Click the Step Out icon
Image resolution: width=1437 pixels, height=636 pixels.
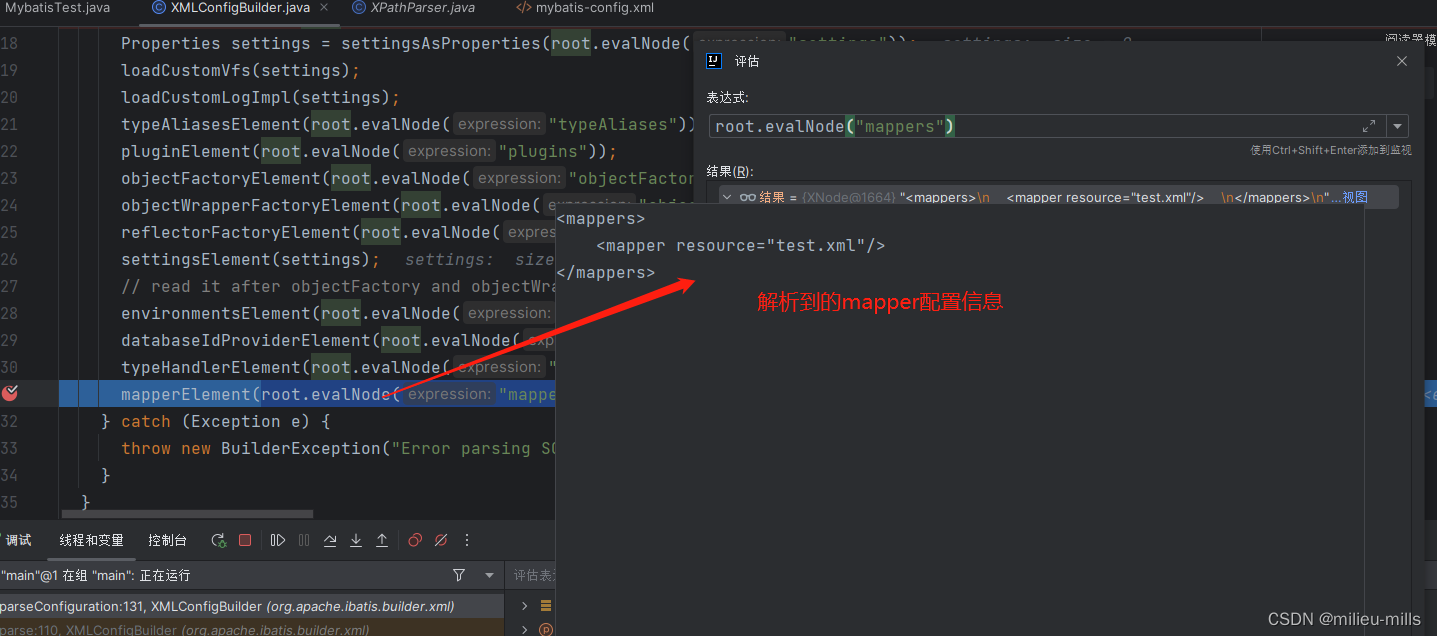pyautogui.click(x=382, y=540)
